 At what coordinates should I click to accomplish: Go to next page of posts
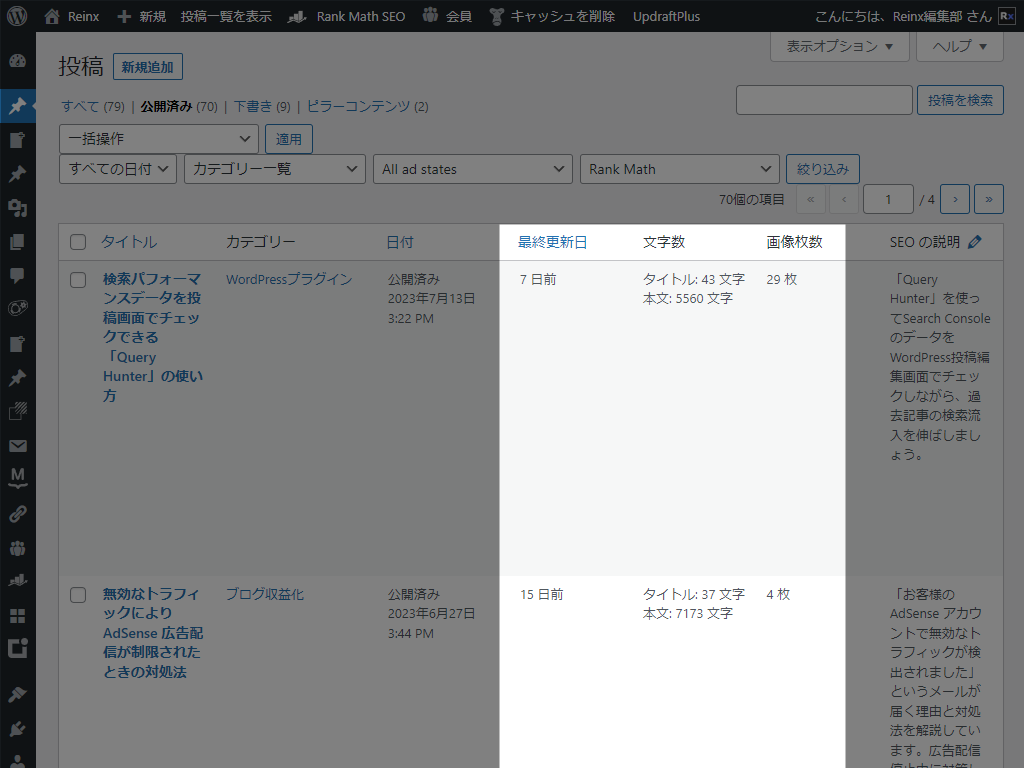coord(955,199)
